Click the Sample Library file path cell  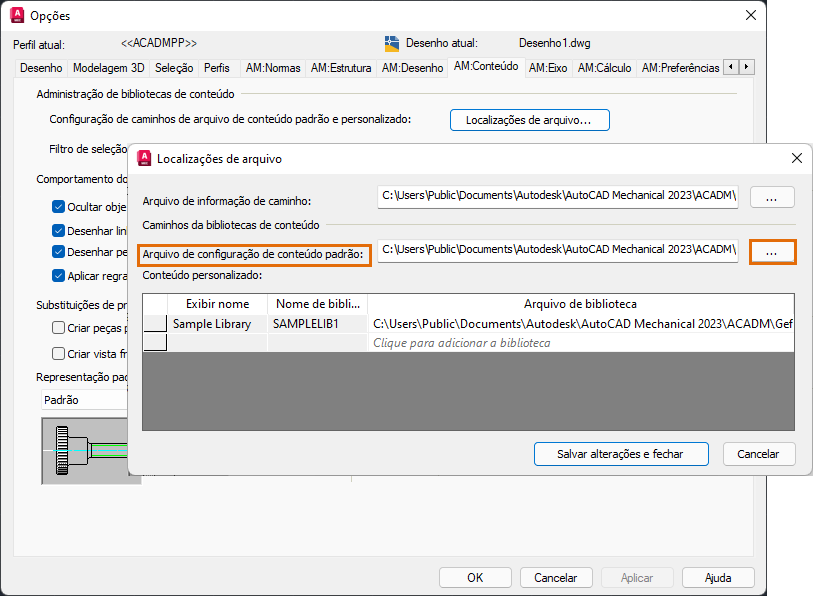[x=581, y=324]
